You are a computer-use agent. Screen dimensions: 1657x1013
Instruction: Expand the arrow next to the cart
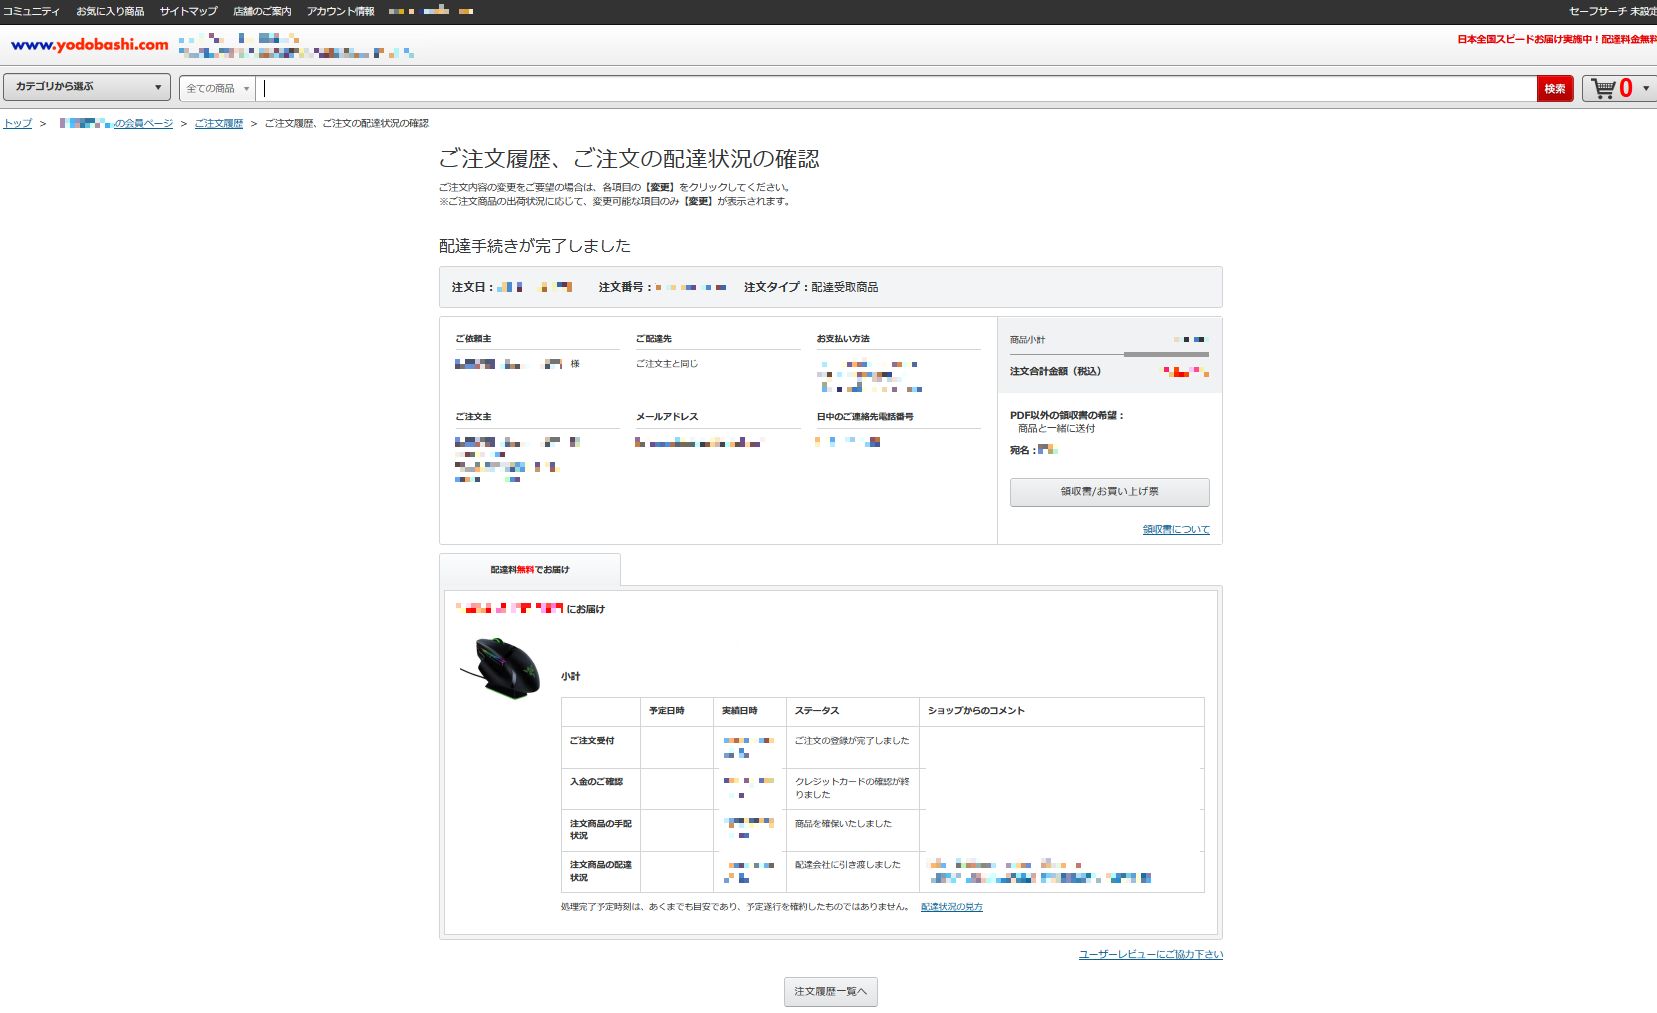click(x=1646, y=88)
